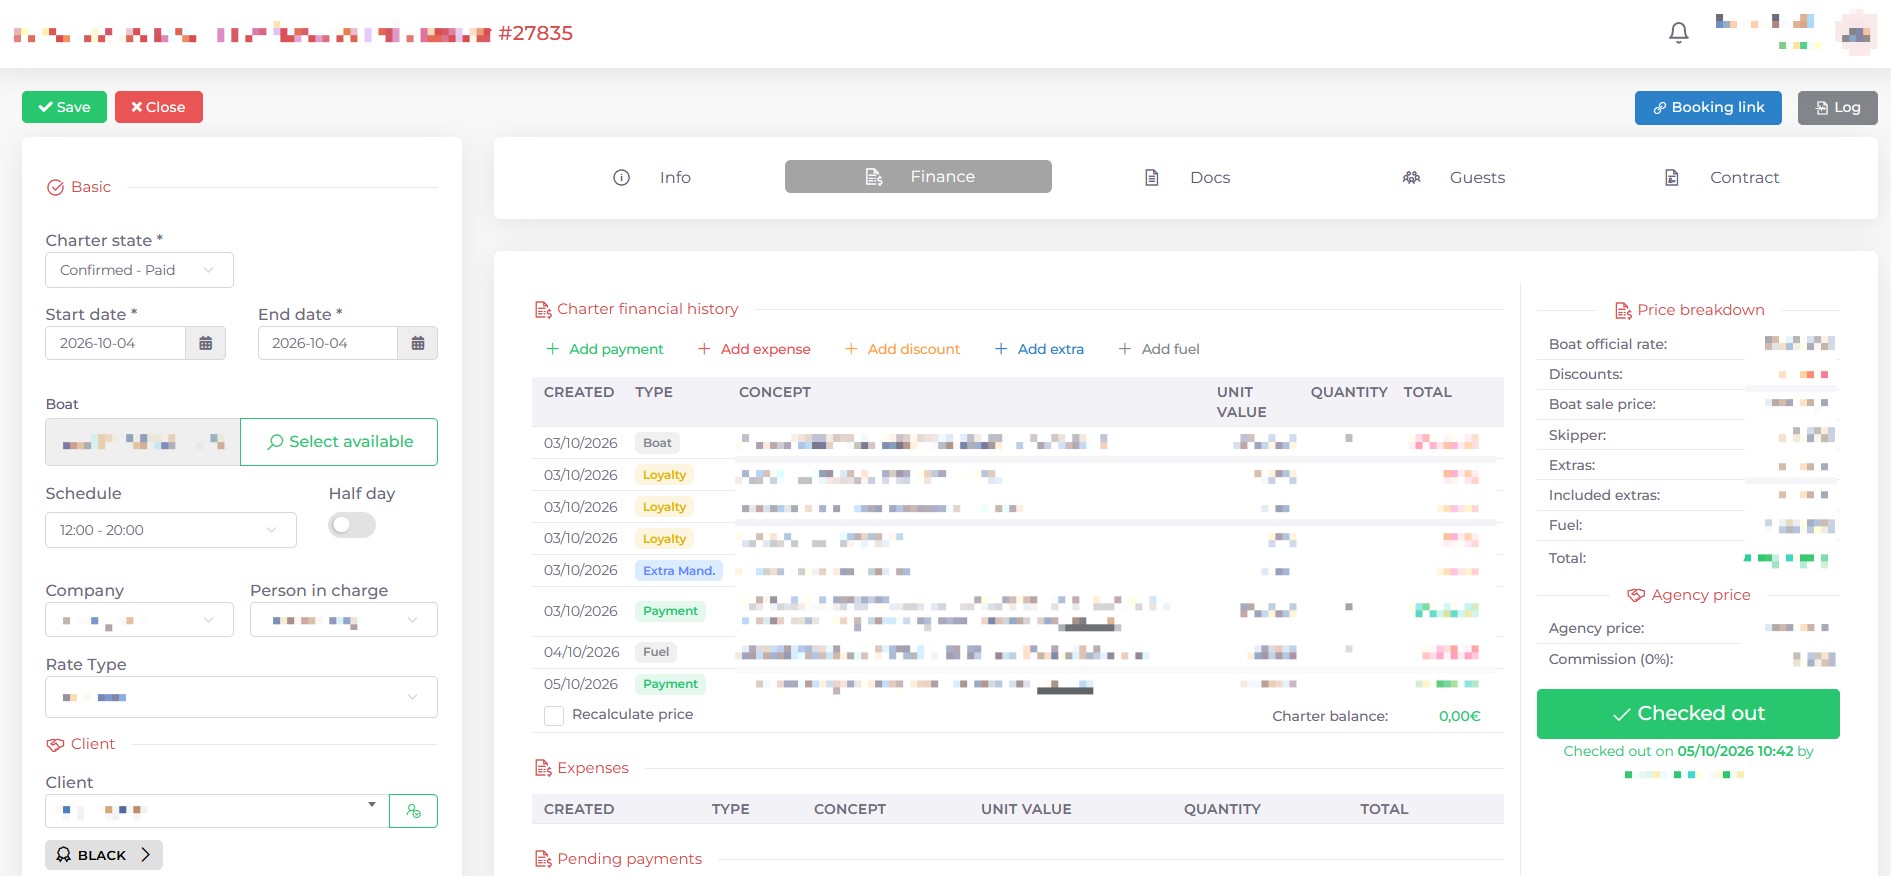Close the charter form
Viewport: 1891px width, 876px height.
click(x=159, y=107)
